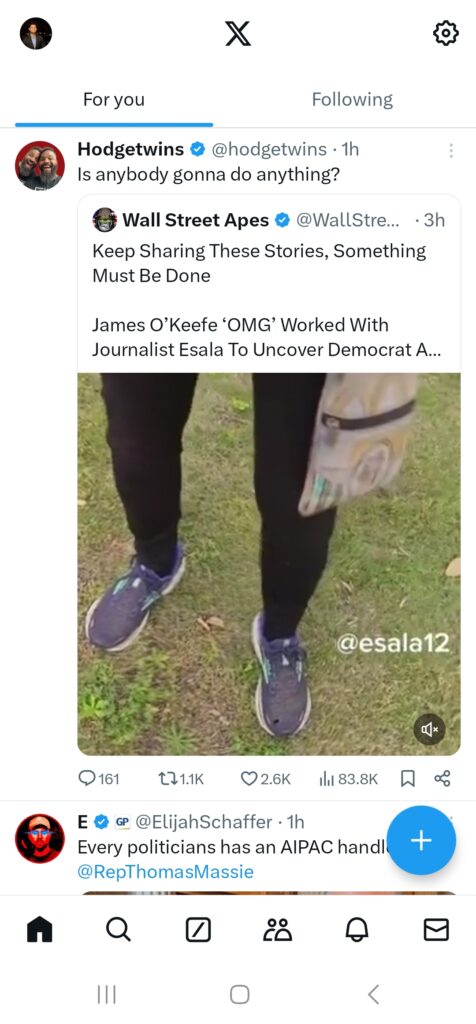Play the quoted Wall Street Apes video
This screenshot has width=476, height=1024.
click(x=268, y=564)
